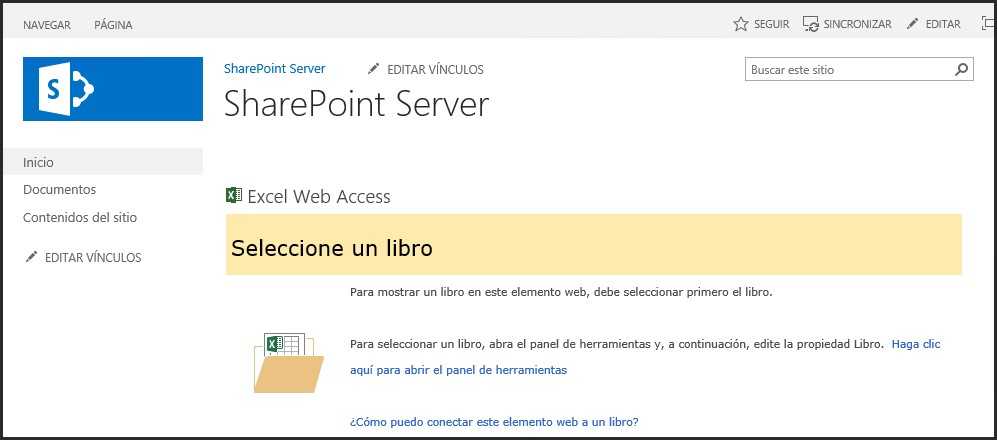Viewport: 997px width, 440px height.
Task: Click the Excel Web Access web part title
Action: click(319, 196)
